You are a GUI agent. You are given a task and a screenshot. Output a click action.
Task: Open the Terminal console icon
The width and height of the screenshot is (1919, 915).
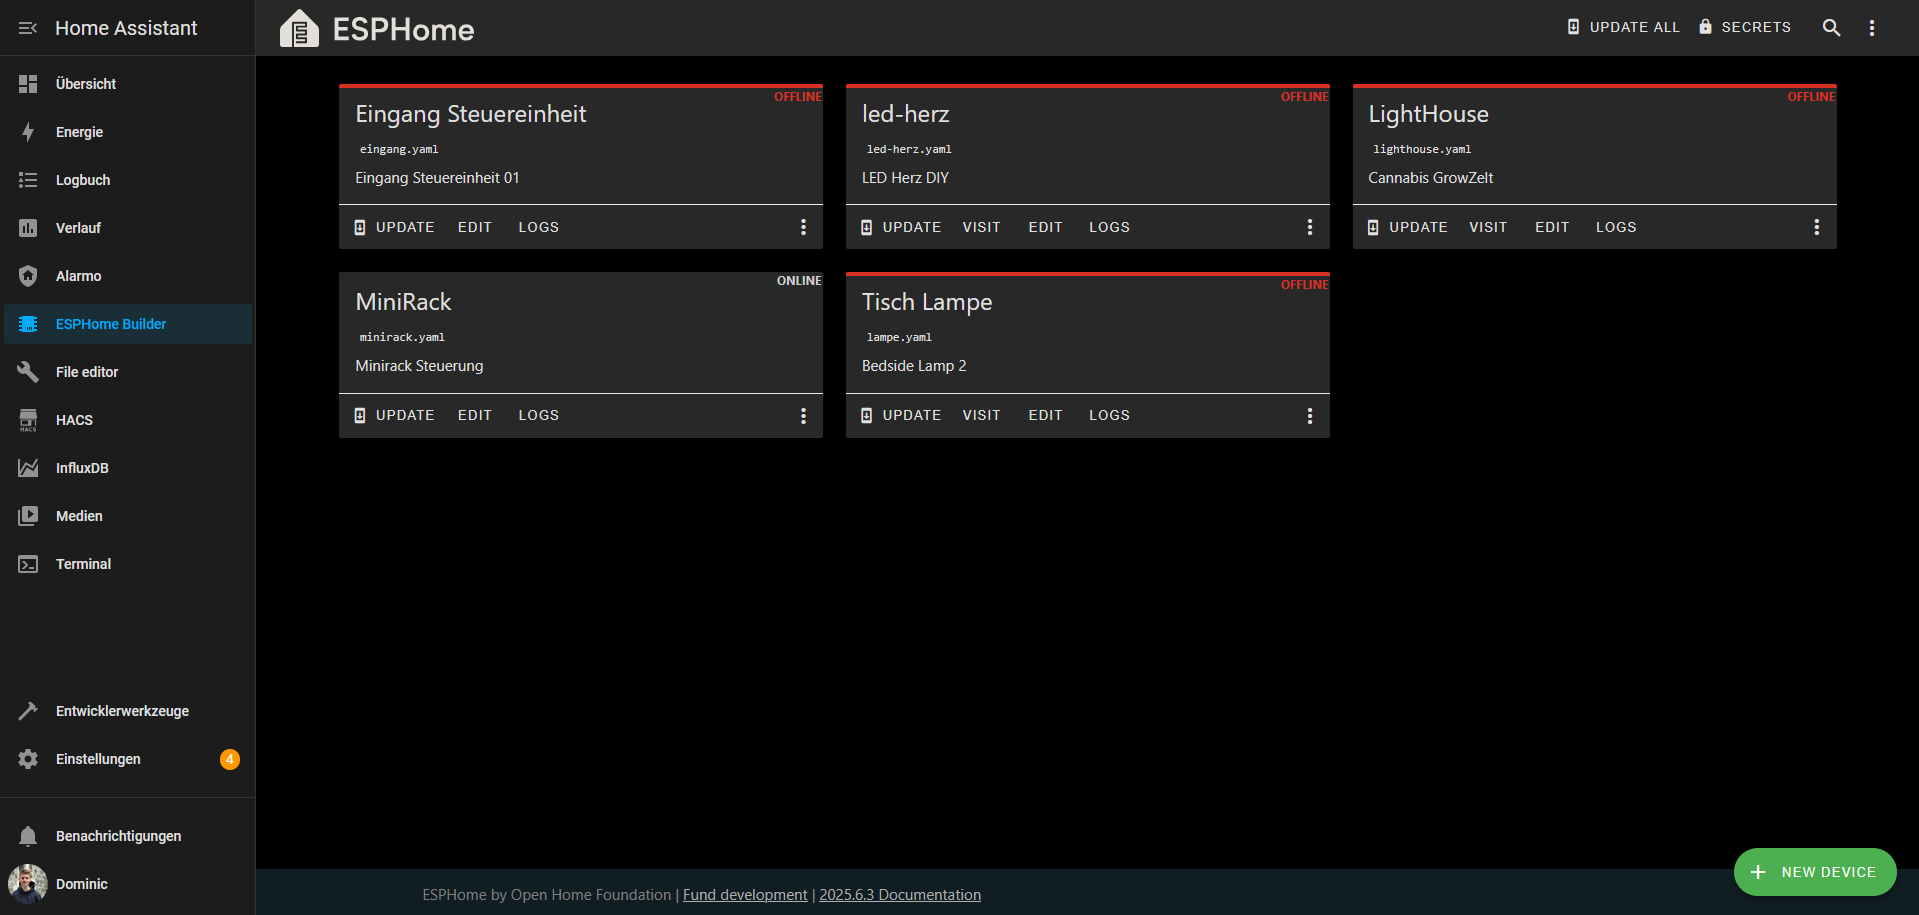(28, 564)
